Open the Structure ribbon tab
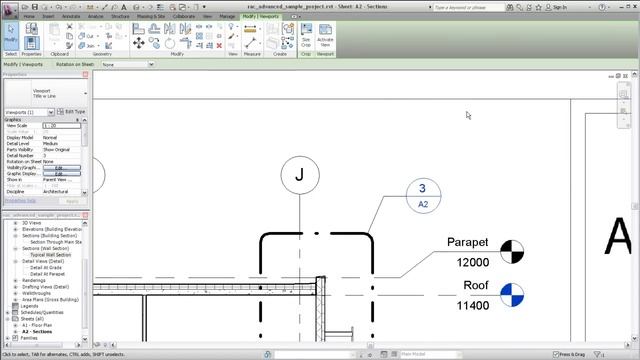The height and width of the screenshot is (360, 640). pos(120,16)
